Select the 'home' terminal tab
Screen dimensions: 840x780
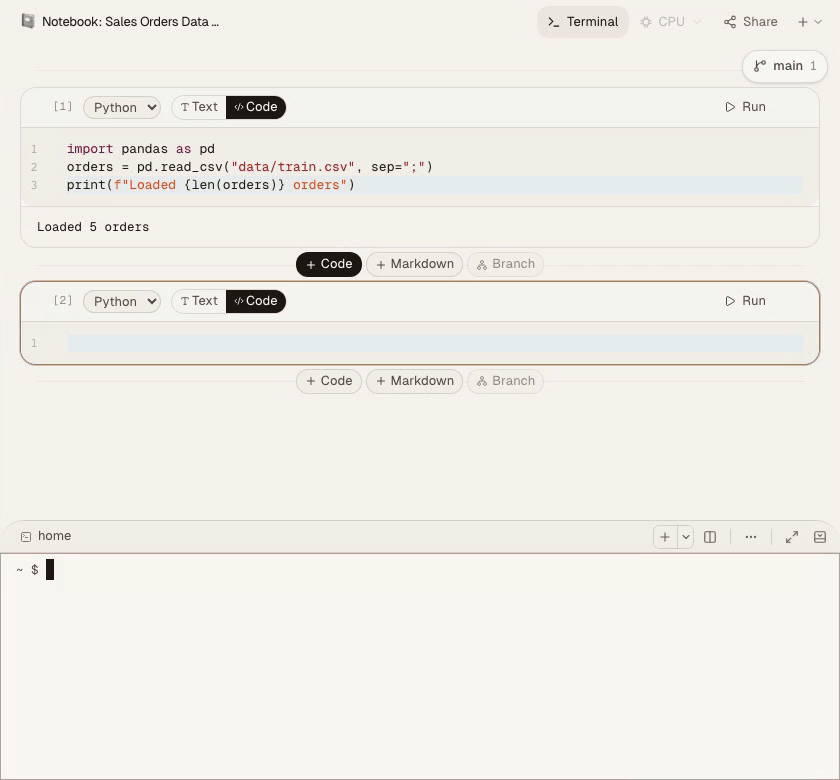[46, 536]
